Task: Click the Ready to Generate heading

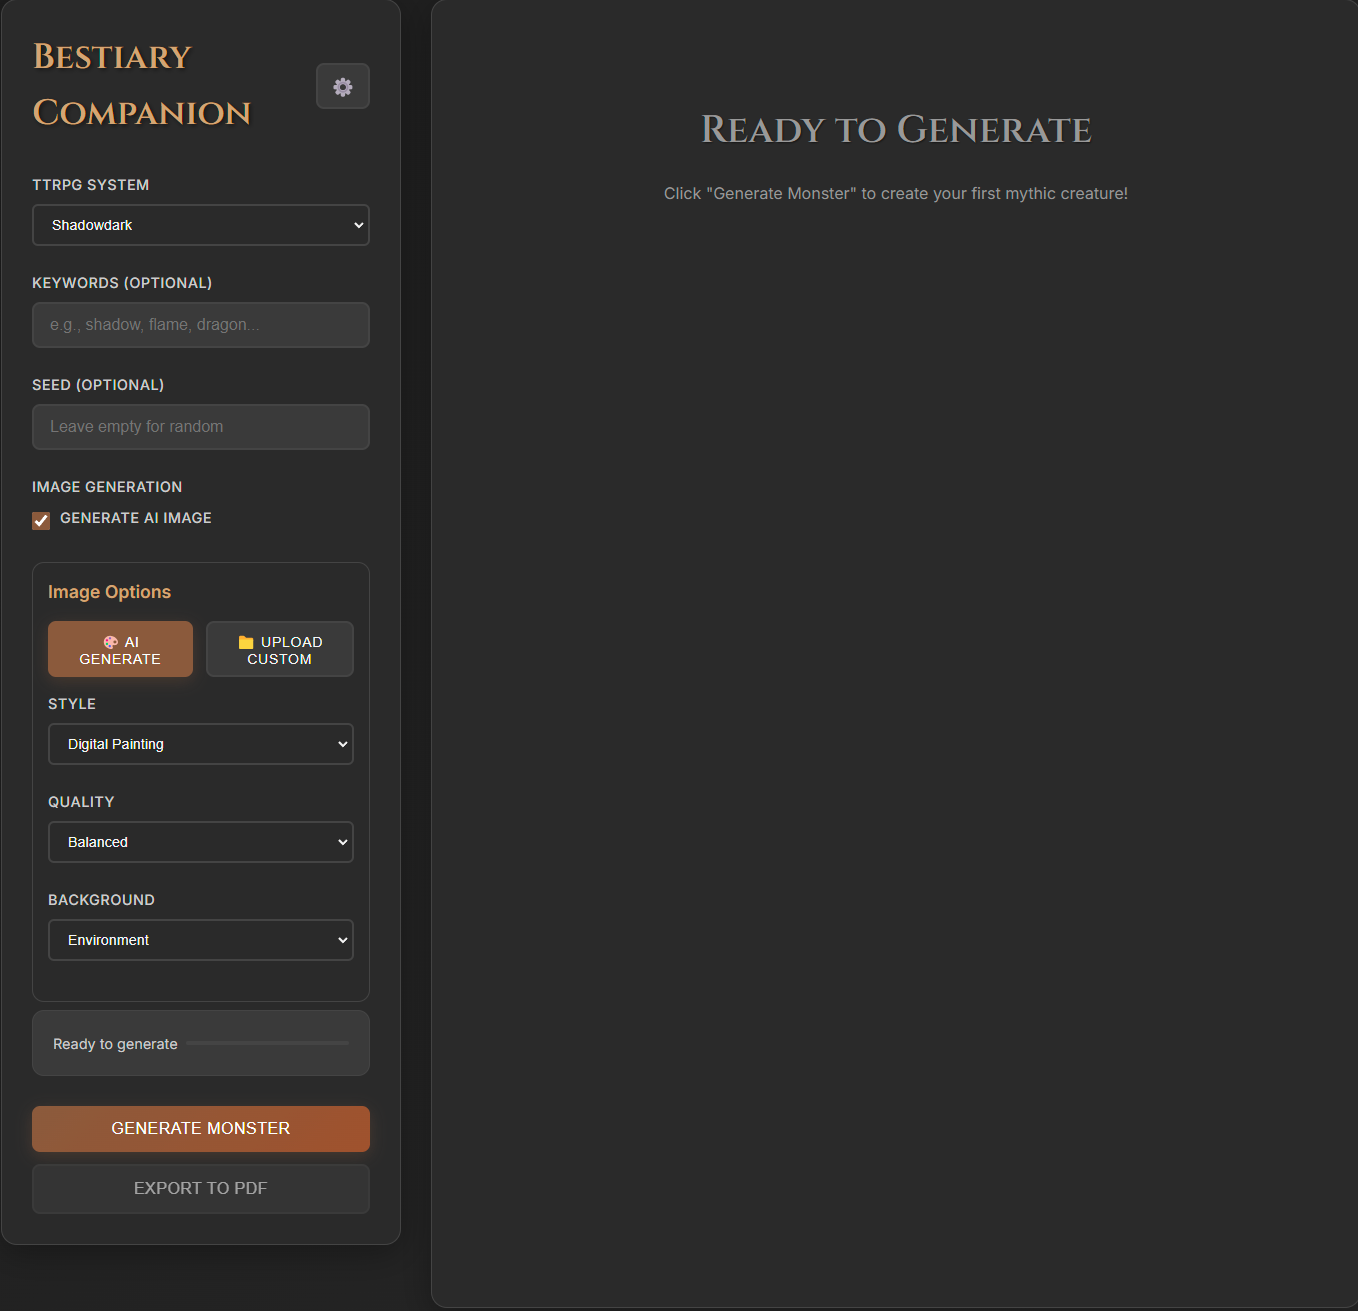Action: point(896,130)
